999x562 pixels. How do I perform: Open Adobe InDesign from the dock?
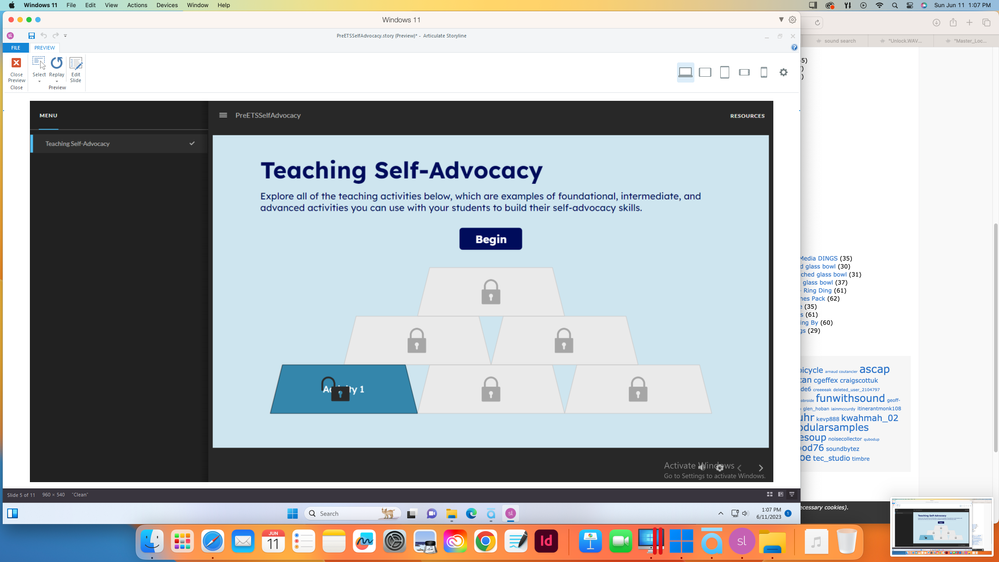click(x=546, y=542)
